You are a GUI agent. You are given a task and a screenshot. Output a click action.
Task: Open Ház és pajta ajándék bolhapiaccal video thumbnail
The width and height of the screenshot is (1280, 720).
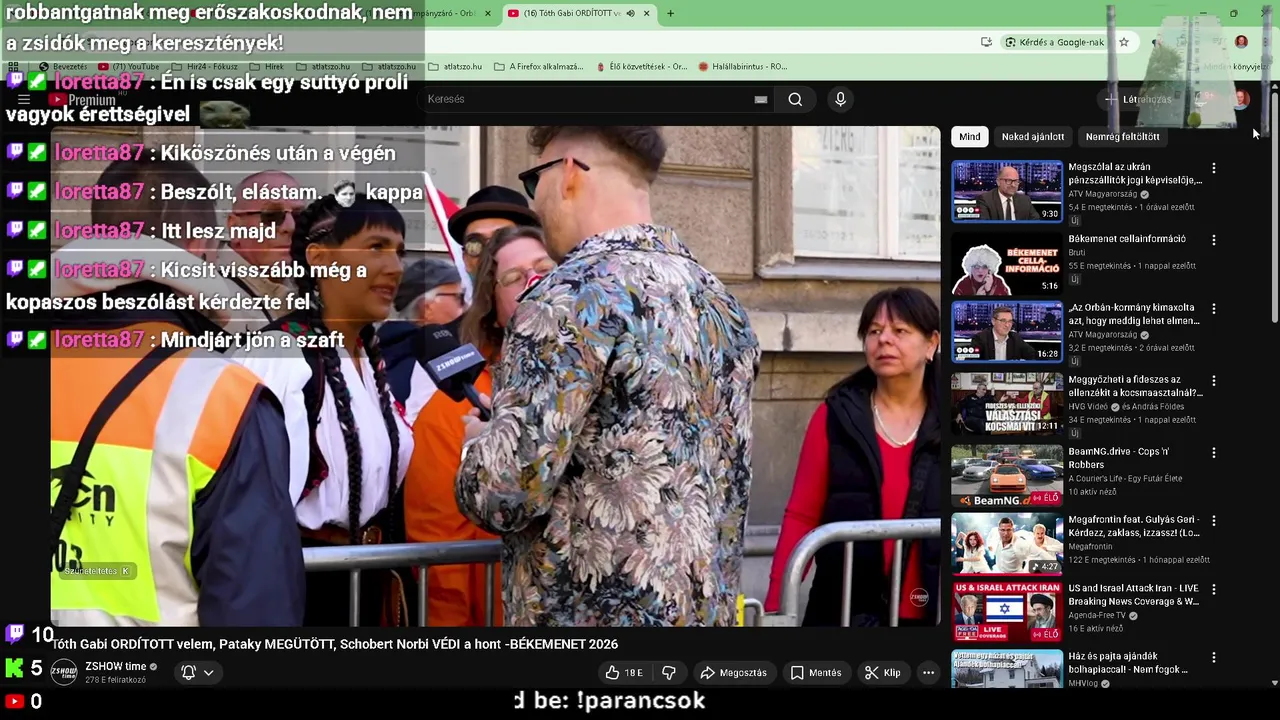[x=1007, y=669]
